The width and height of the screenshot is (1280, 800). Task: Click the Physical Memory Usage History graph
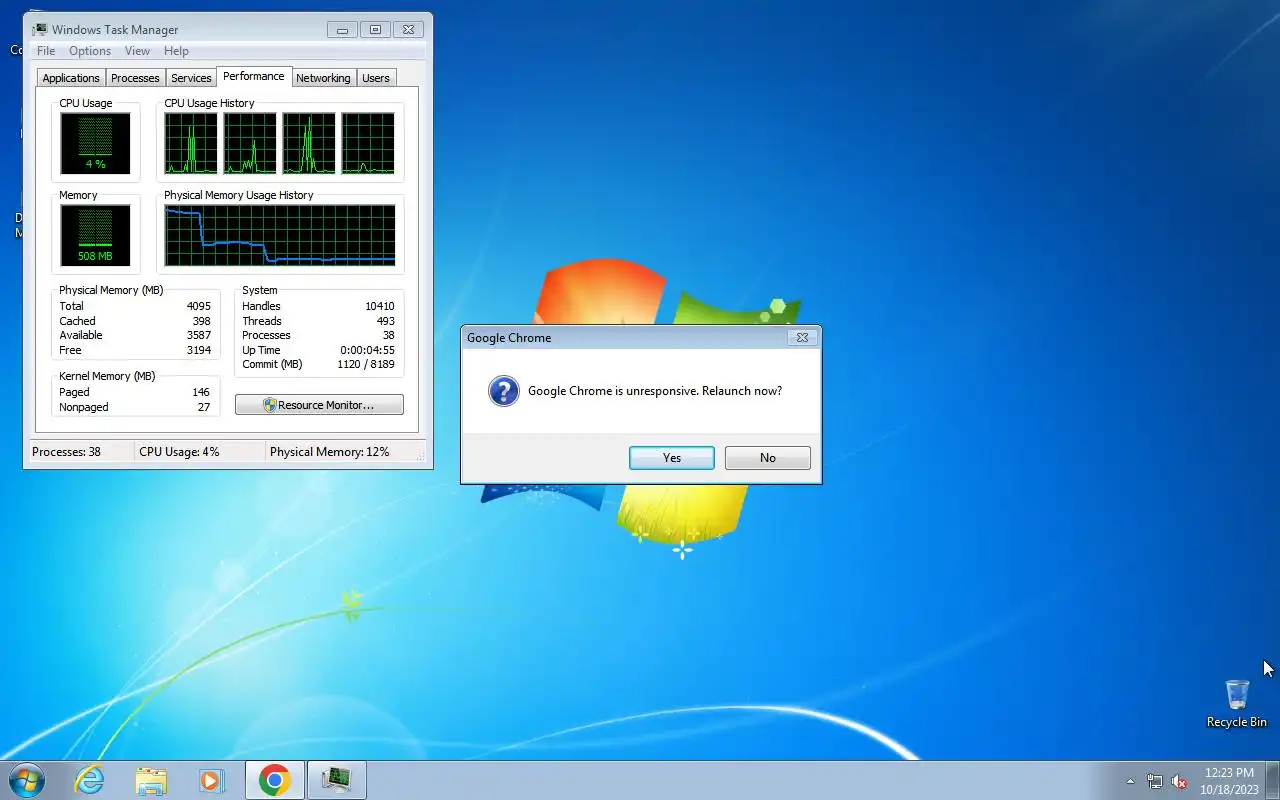pyautogui.click(x=280, y=235)
